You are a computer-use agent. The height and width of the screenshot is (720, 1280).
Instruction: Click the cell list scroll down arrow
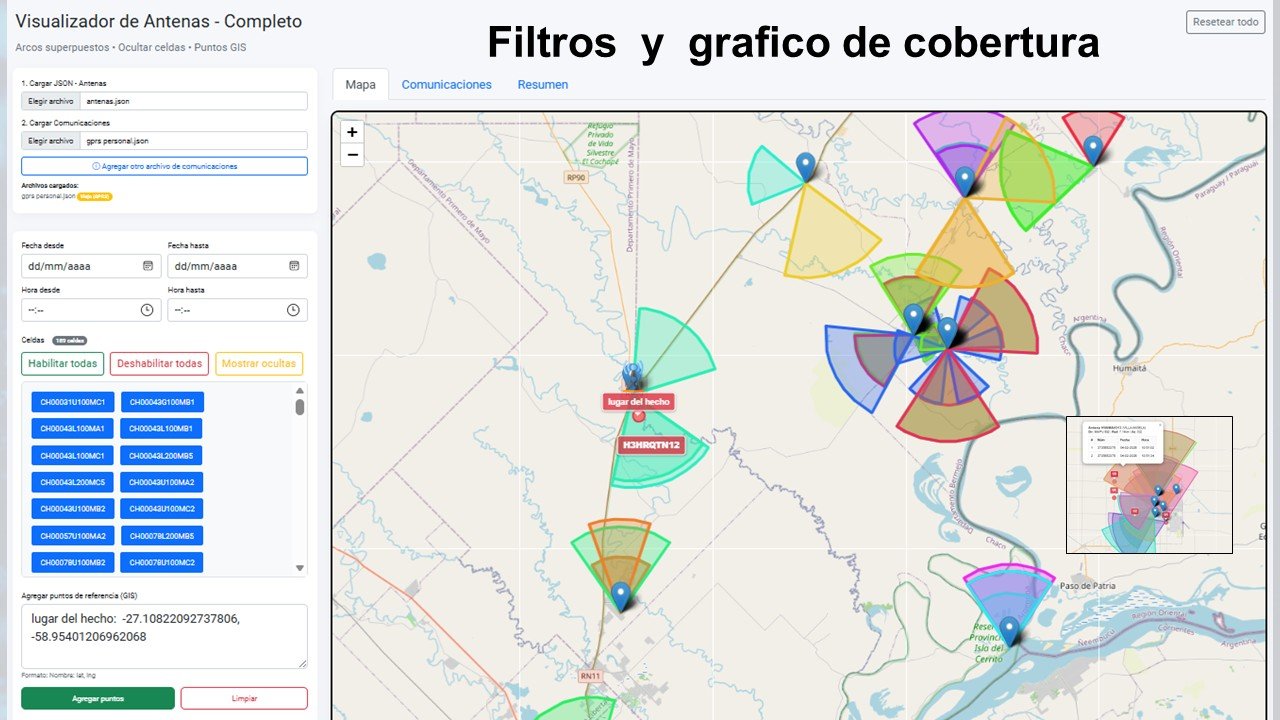[299, 568]
